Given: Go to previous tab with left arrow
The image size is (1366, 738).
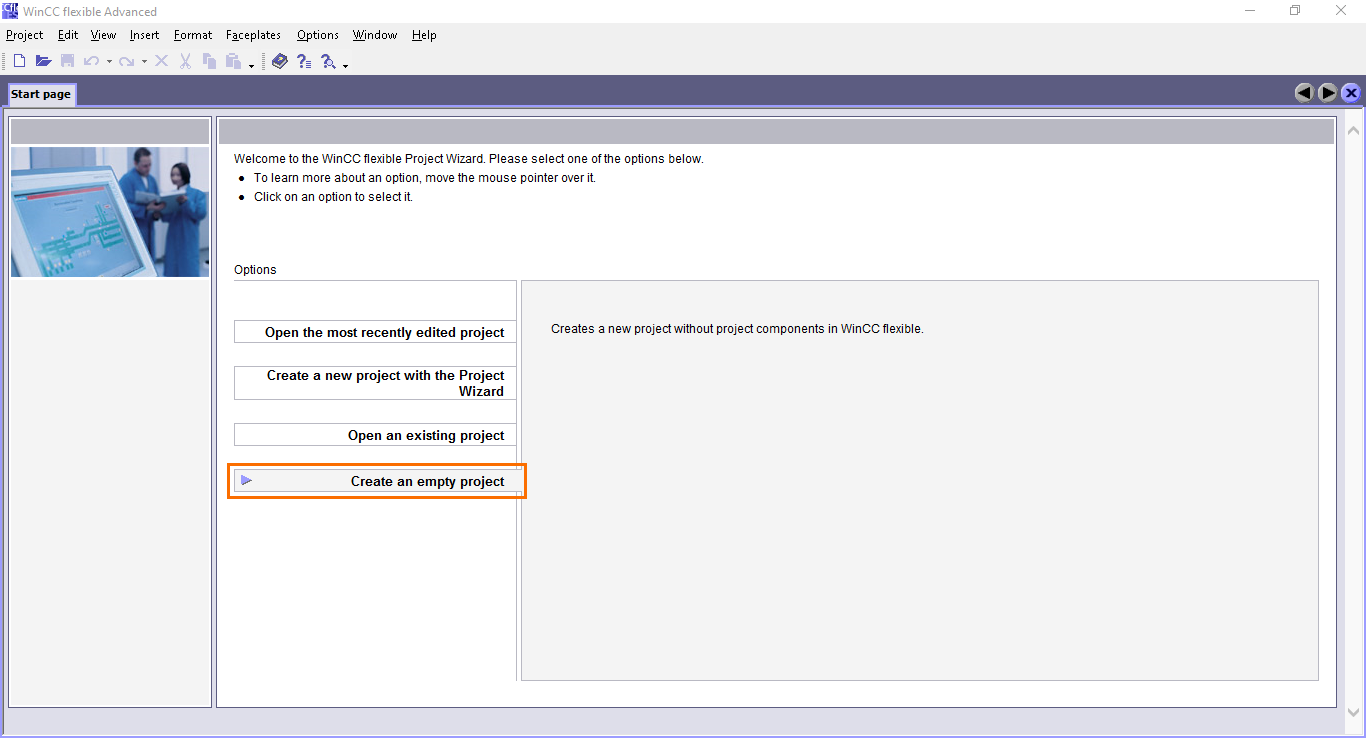Looking at the screenshot, I should coord(1304,93).
